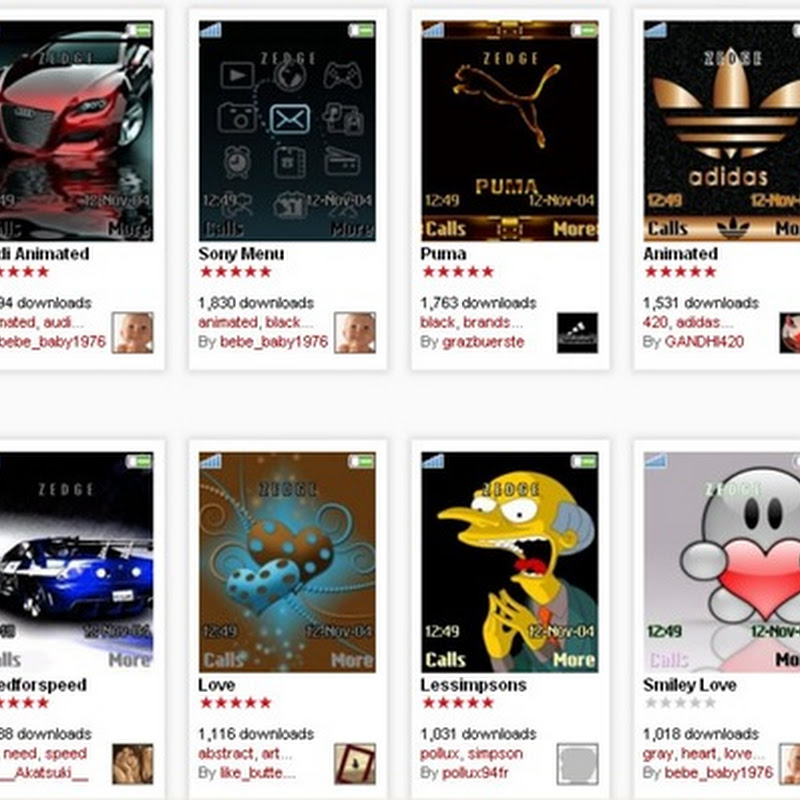The height and width of the screenshot is (800, 800).
Task: Open the Sony Menu title link
Action: [241, 254]
